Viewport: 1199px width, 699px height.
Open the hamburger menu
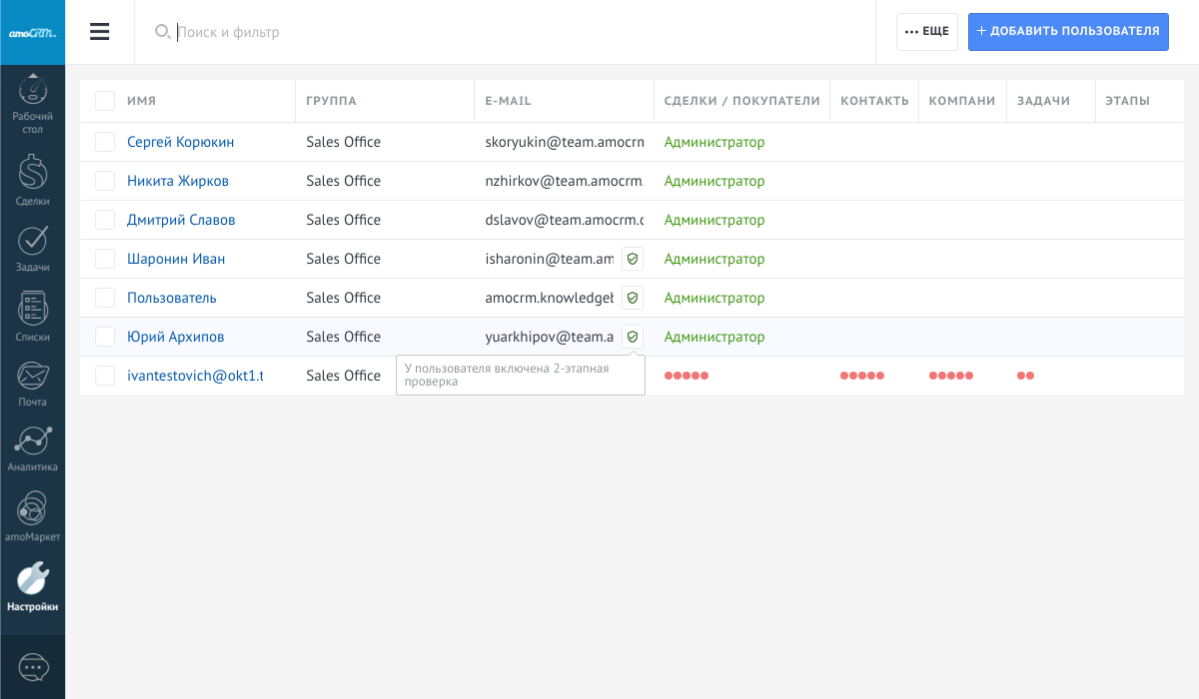100,32
